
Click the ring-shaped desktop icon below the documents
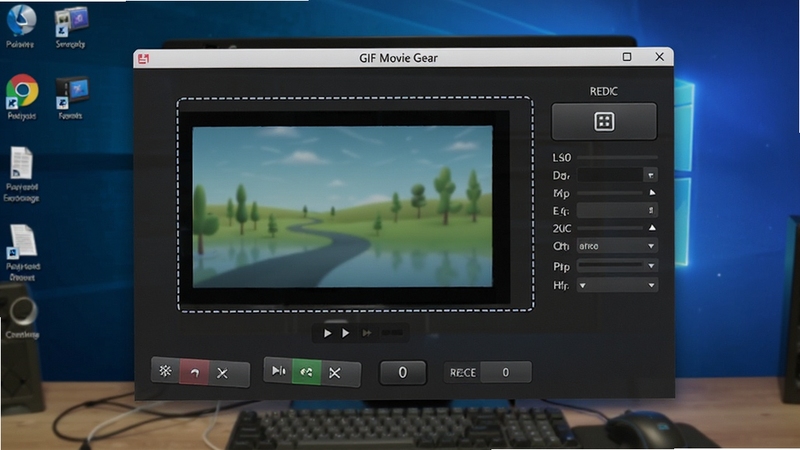22,310
